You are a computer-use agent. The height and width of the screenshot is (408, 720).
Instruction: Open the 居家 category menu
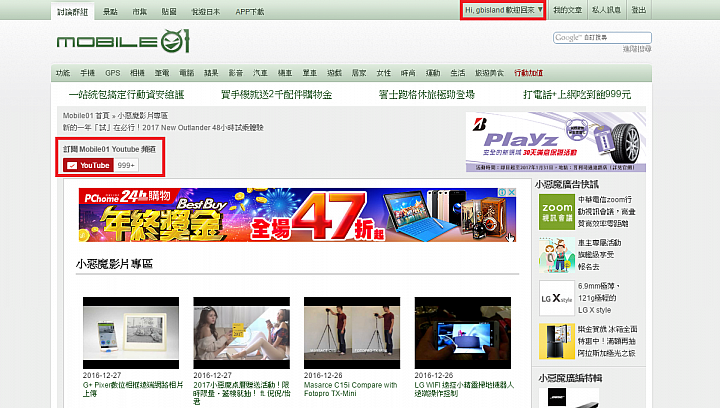(x=359, y=73)
